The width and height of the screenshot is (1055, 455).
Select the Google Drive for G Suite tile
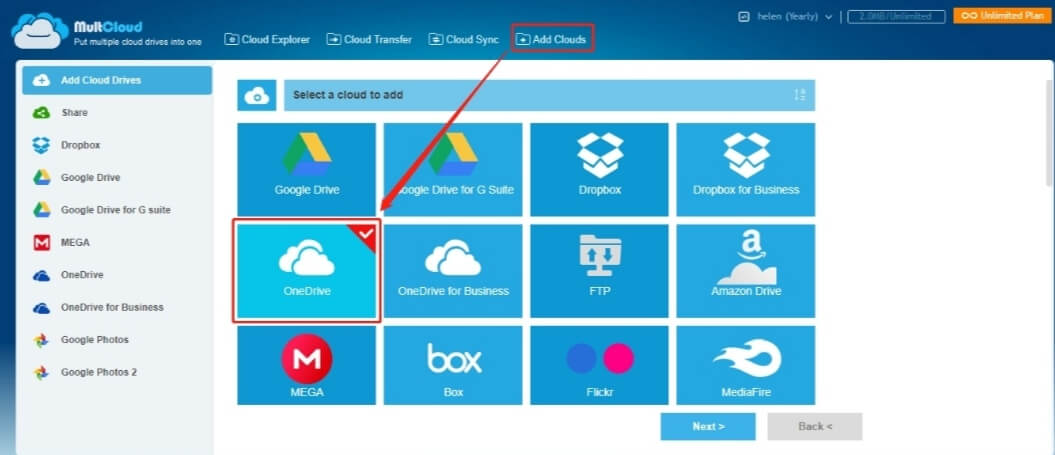[x=453, y=169]
